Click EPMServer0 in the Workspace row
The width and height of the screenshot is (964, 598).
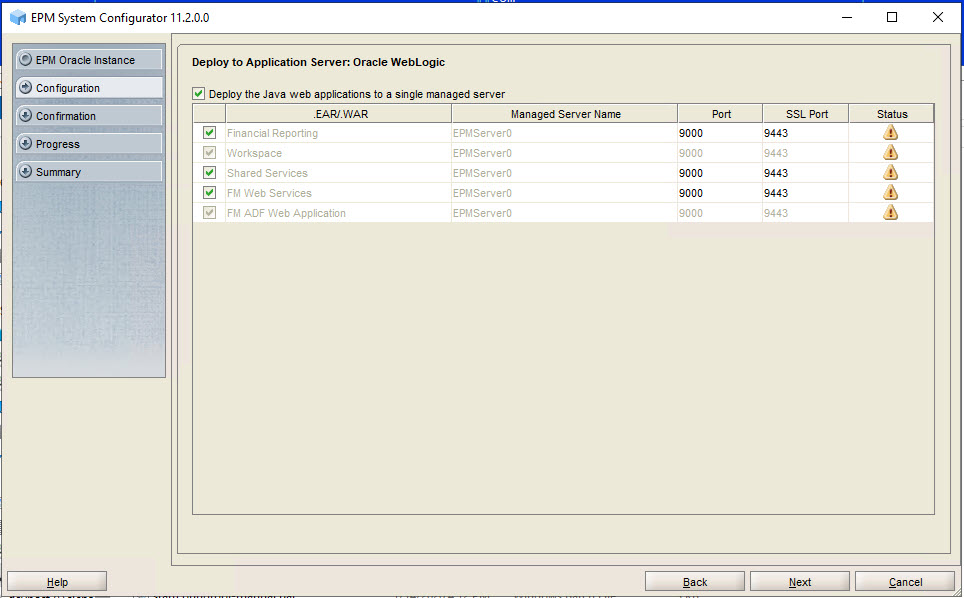tap(482, 153)
